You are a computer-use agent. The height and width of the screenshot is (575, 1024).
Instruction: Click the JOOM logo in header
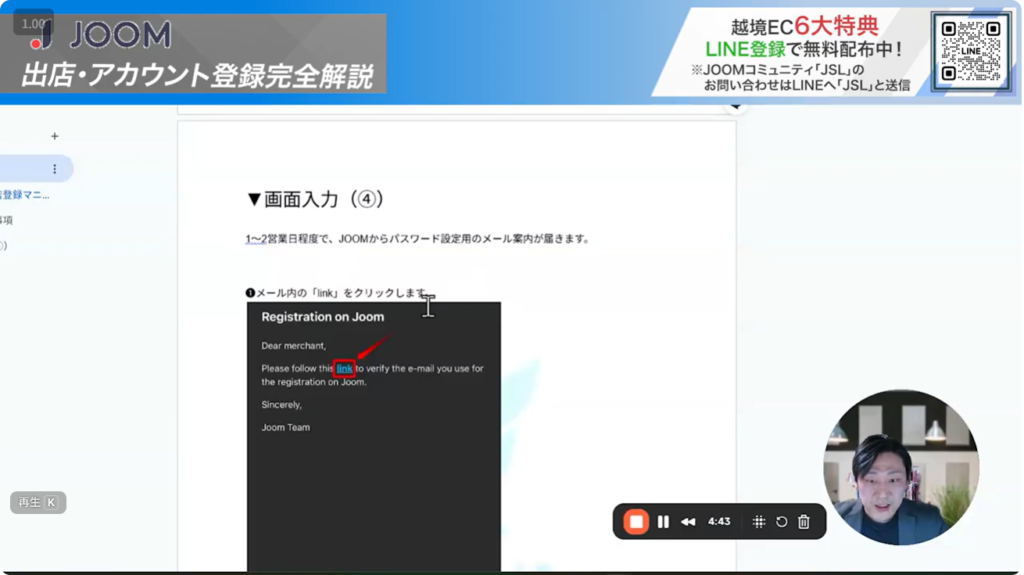(x=101, y=36)
